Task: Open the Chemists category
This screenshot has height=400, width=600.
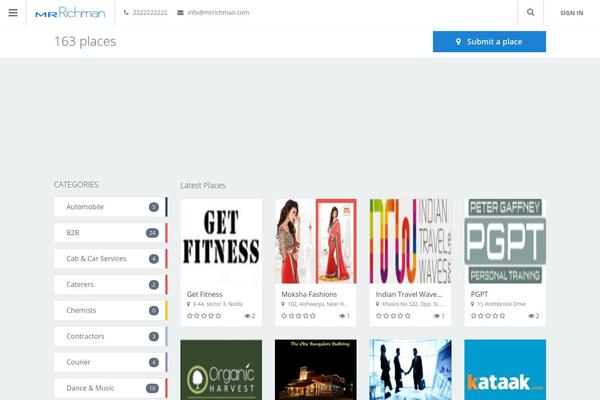Action: click(x=111, y=310)
